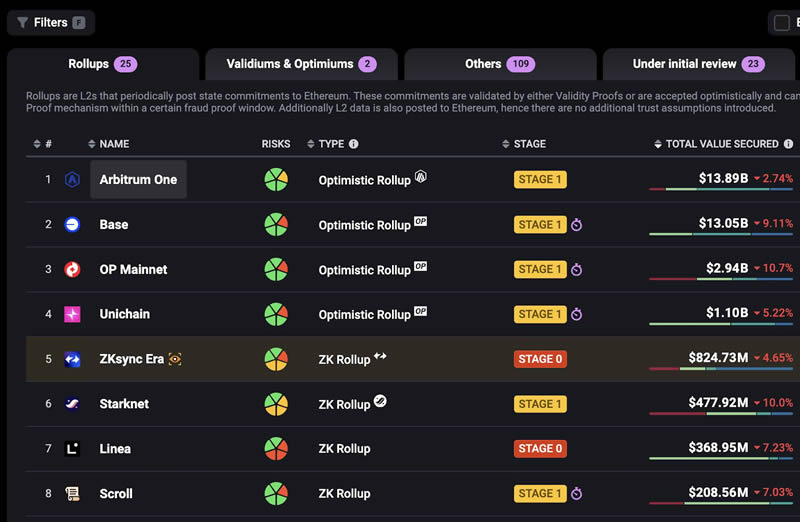The image size is (800, 522).
Task: Click the Unichain pink logo icon
Action: pyautogui.click(x=72, y=314)
